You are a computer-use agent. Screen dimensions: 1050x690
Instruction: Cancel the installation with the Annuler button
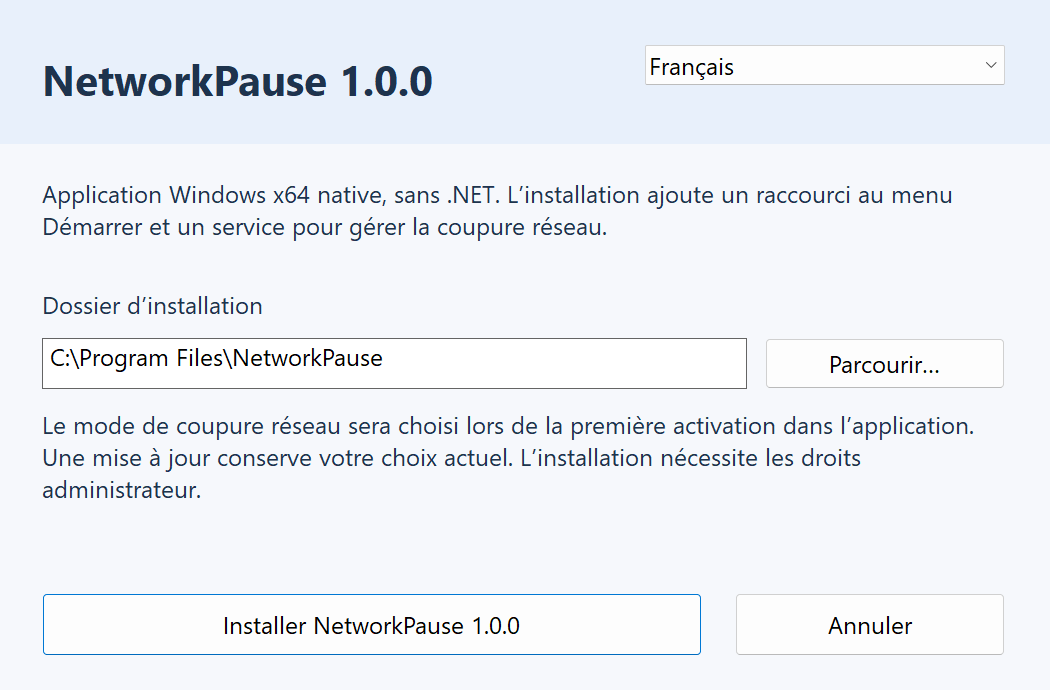pyautogui.click(x=870, y=624)
